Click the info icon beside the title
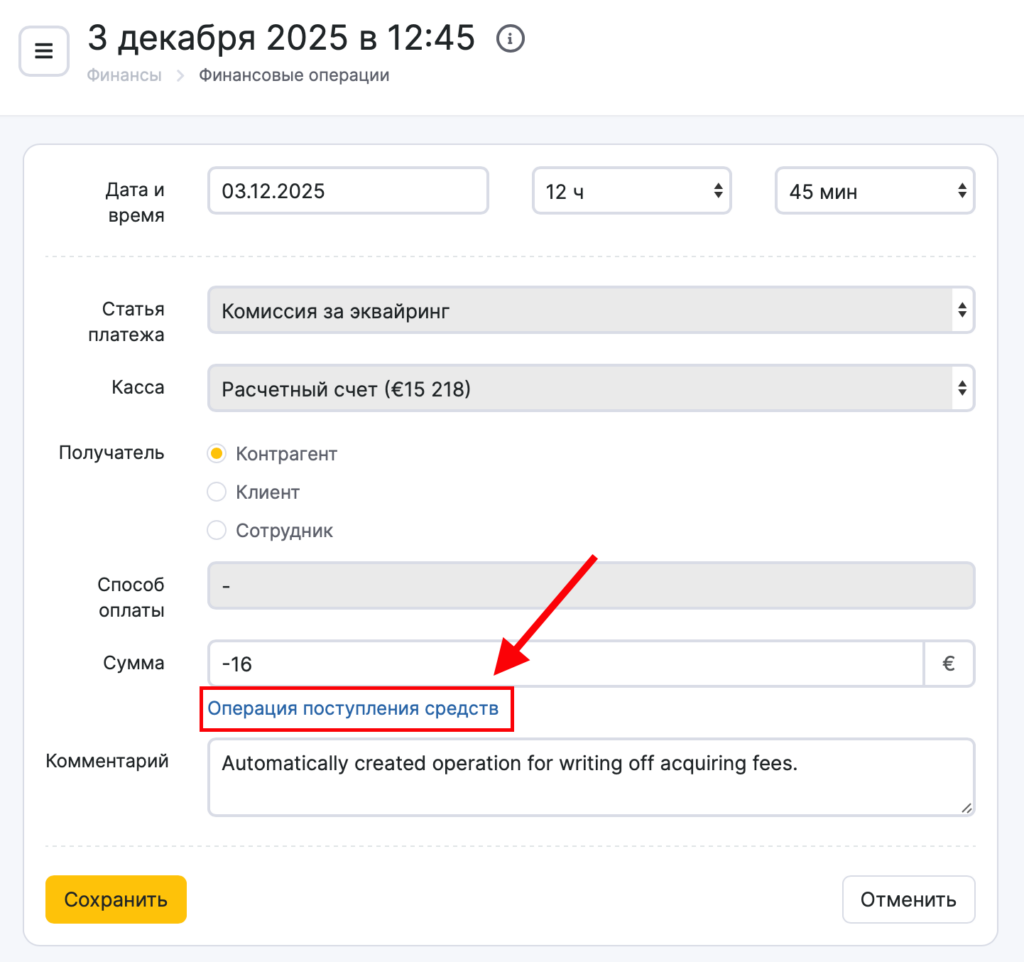The height and width of the screenshot is (962, 1024). [511, 39]
